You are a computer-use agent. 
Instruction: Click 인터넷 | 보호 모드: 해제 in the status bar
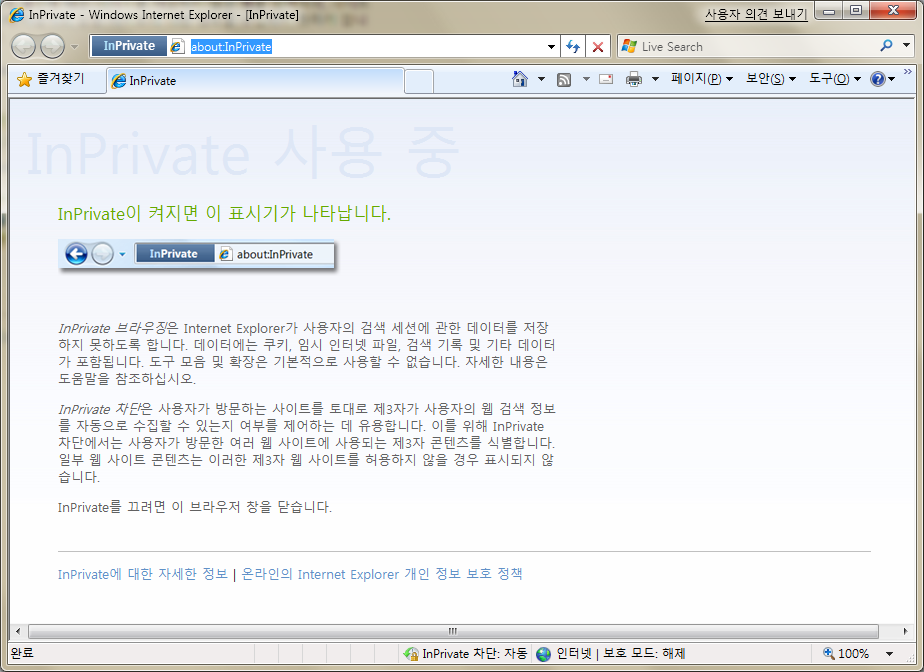point(610,653)
